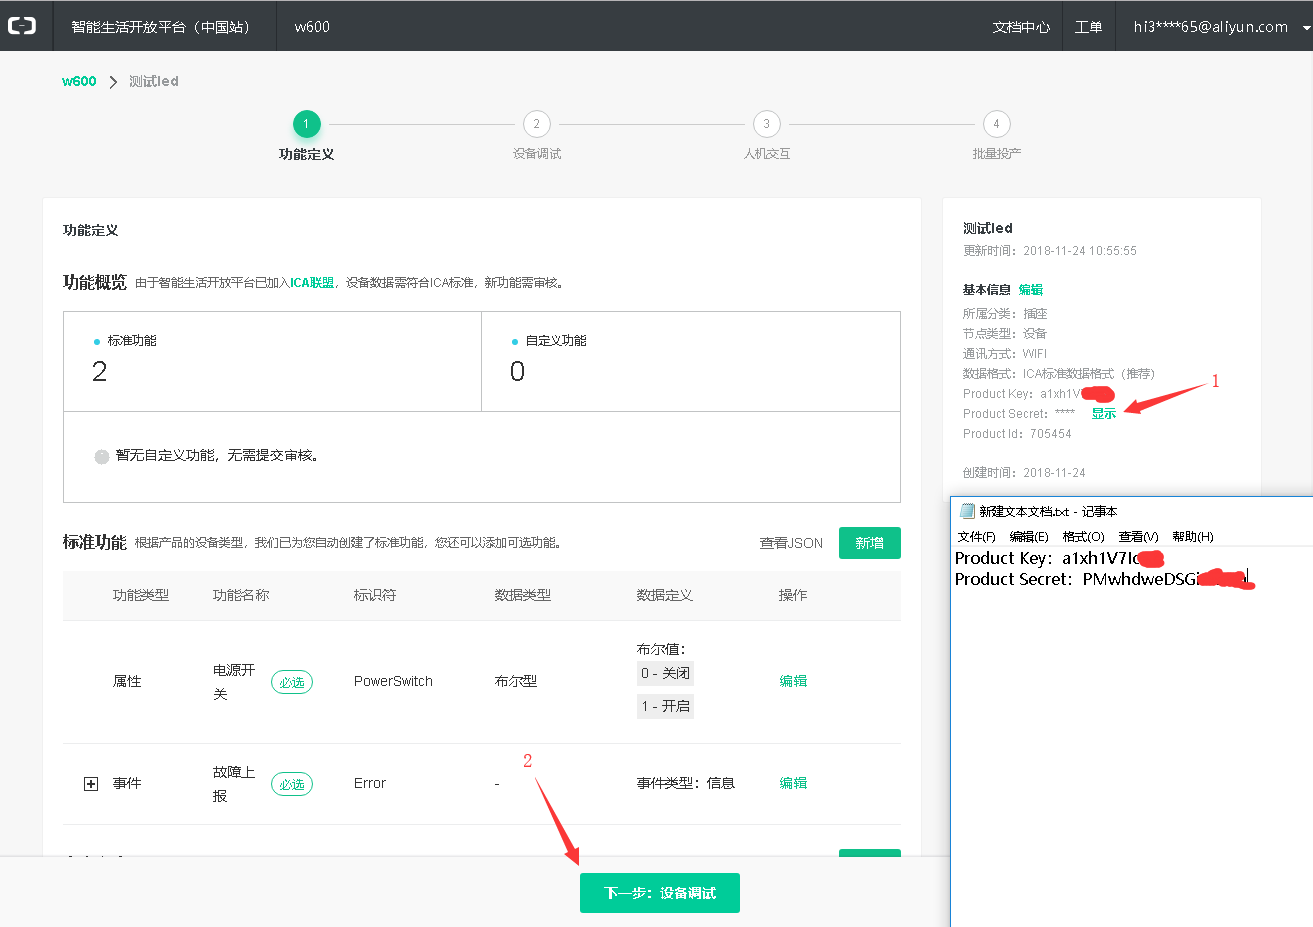This screenshot has width=1313, height=927.
Task: Select step 1 功能定义 circle
Action: click(306, 124)
